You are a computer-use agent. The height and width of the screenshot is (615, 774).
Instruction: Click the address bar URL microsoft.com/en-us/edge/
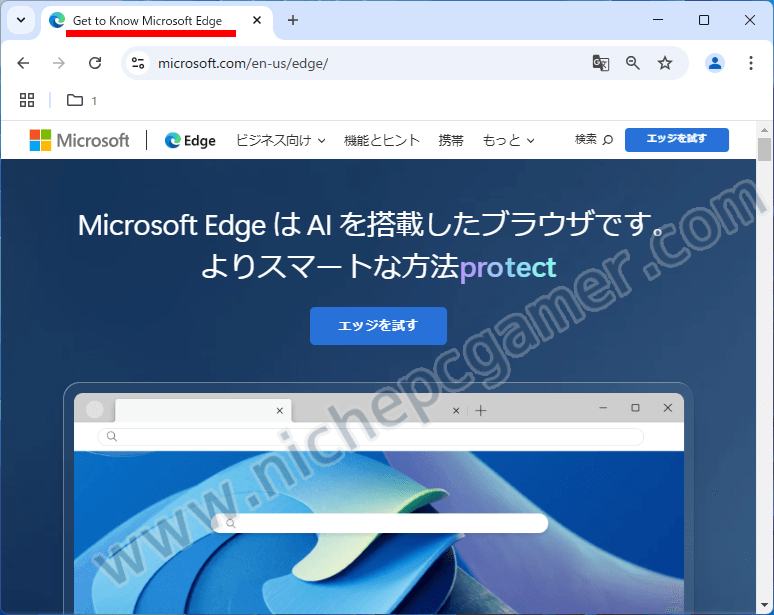point(243,64)
